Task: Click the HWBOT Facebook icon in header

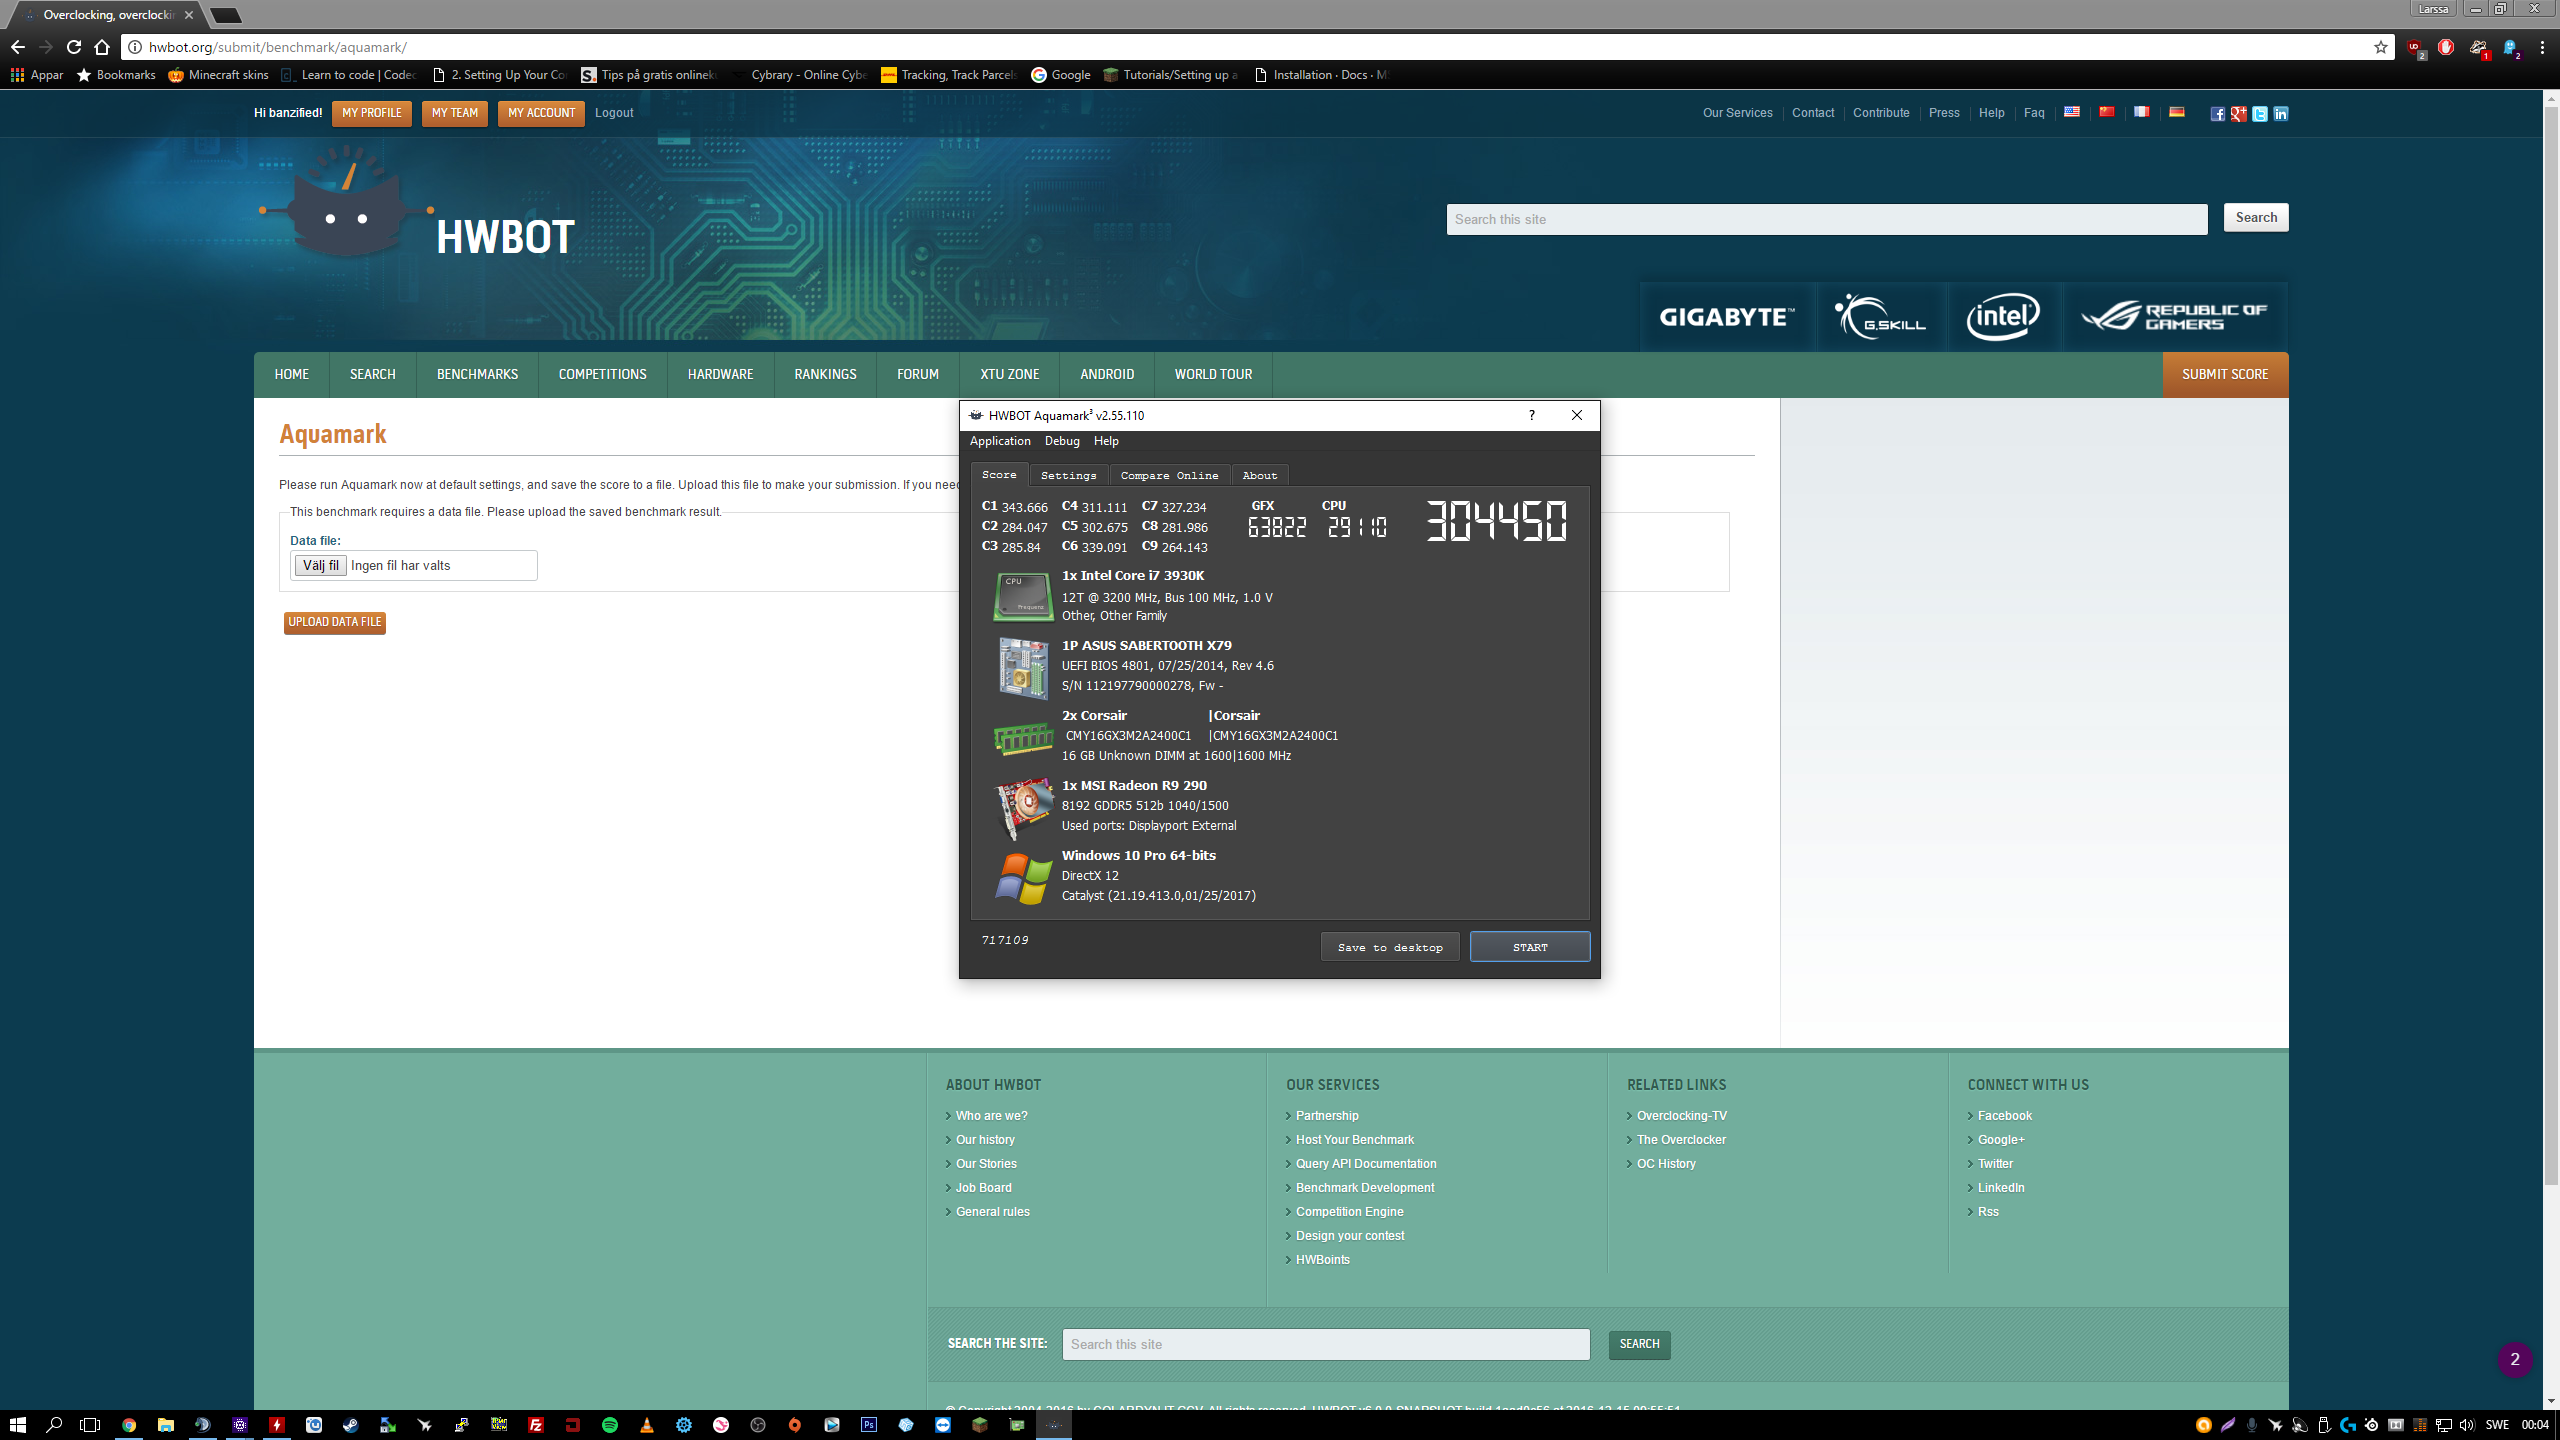Action: tap(2217, 114)
